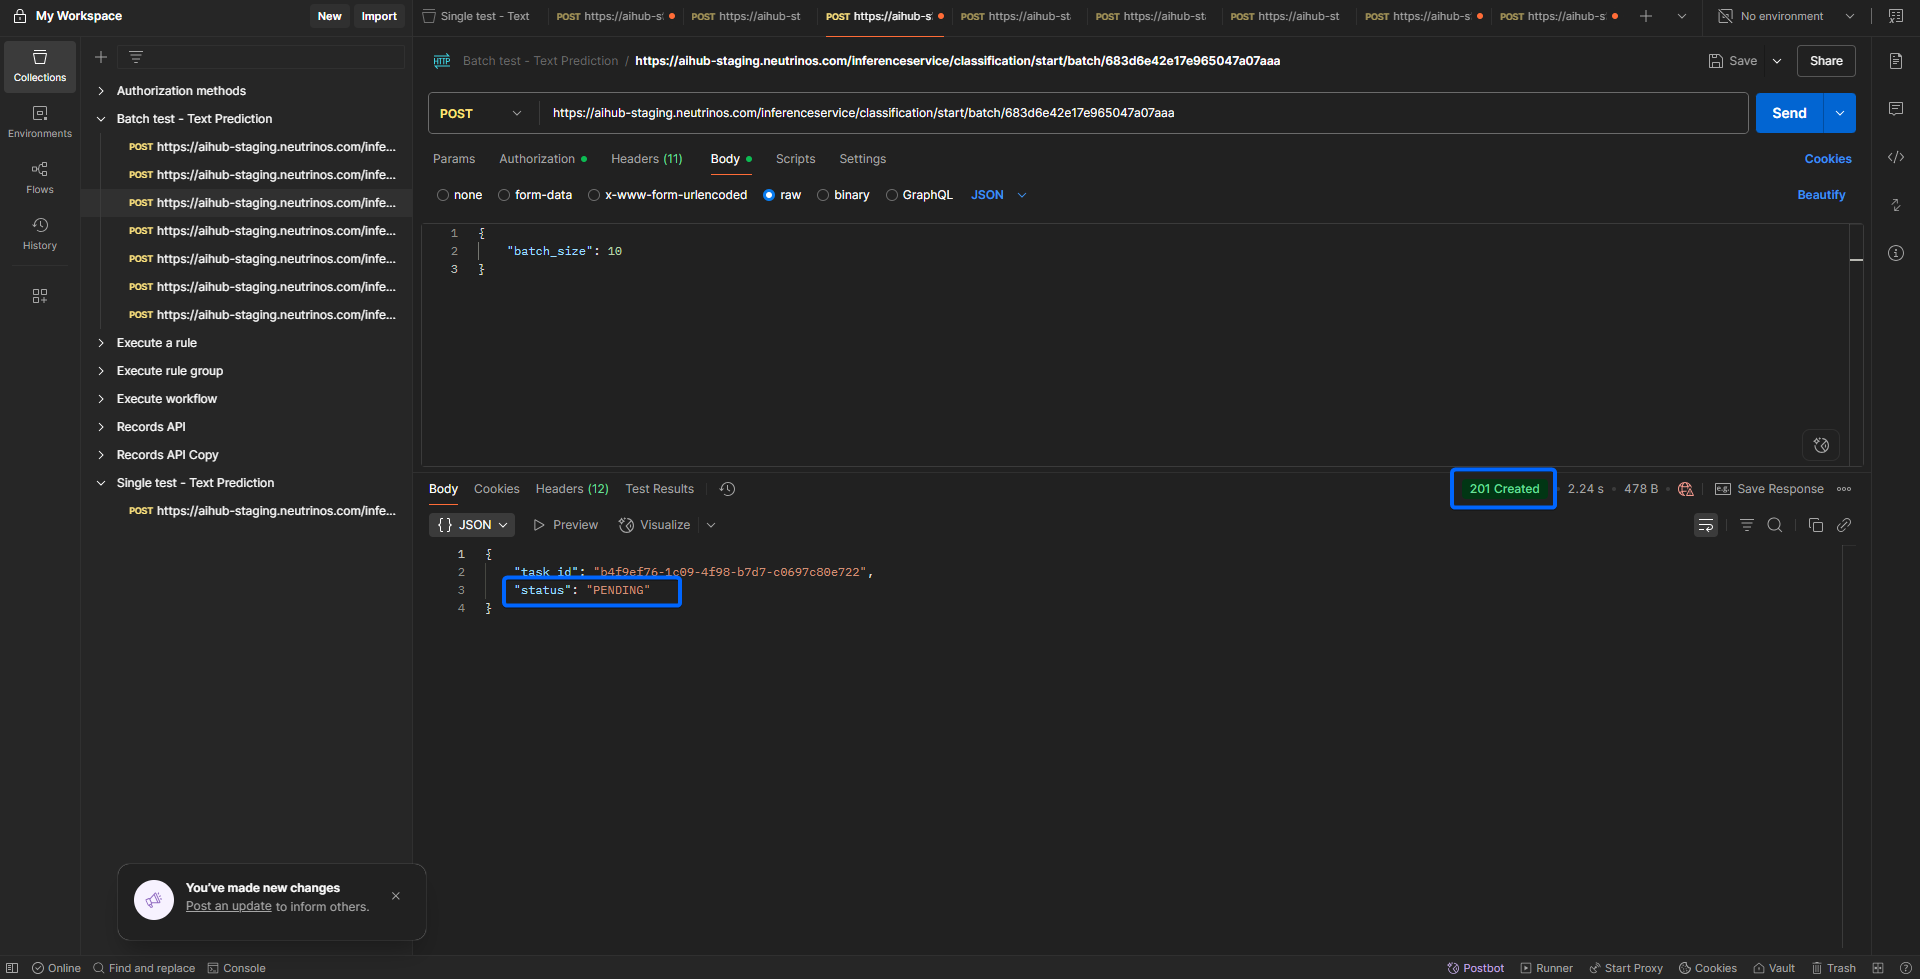The height and width of the screenshot is (979, 1920).
Task: Open the 'No environment' selector dropdown
Action: pos(1786,16)
